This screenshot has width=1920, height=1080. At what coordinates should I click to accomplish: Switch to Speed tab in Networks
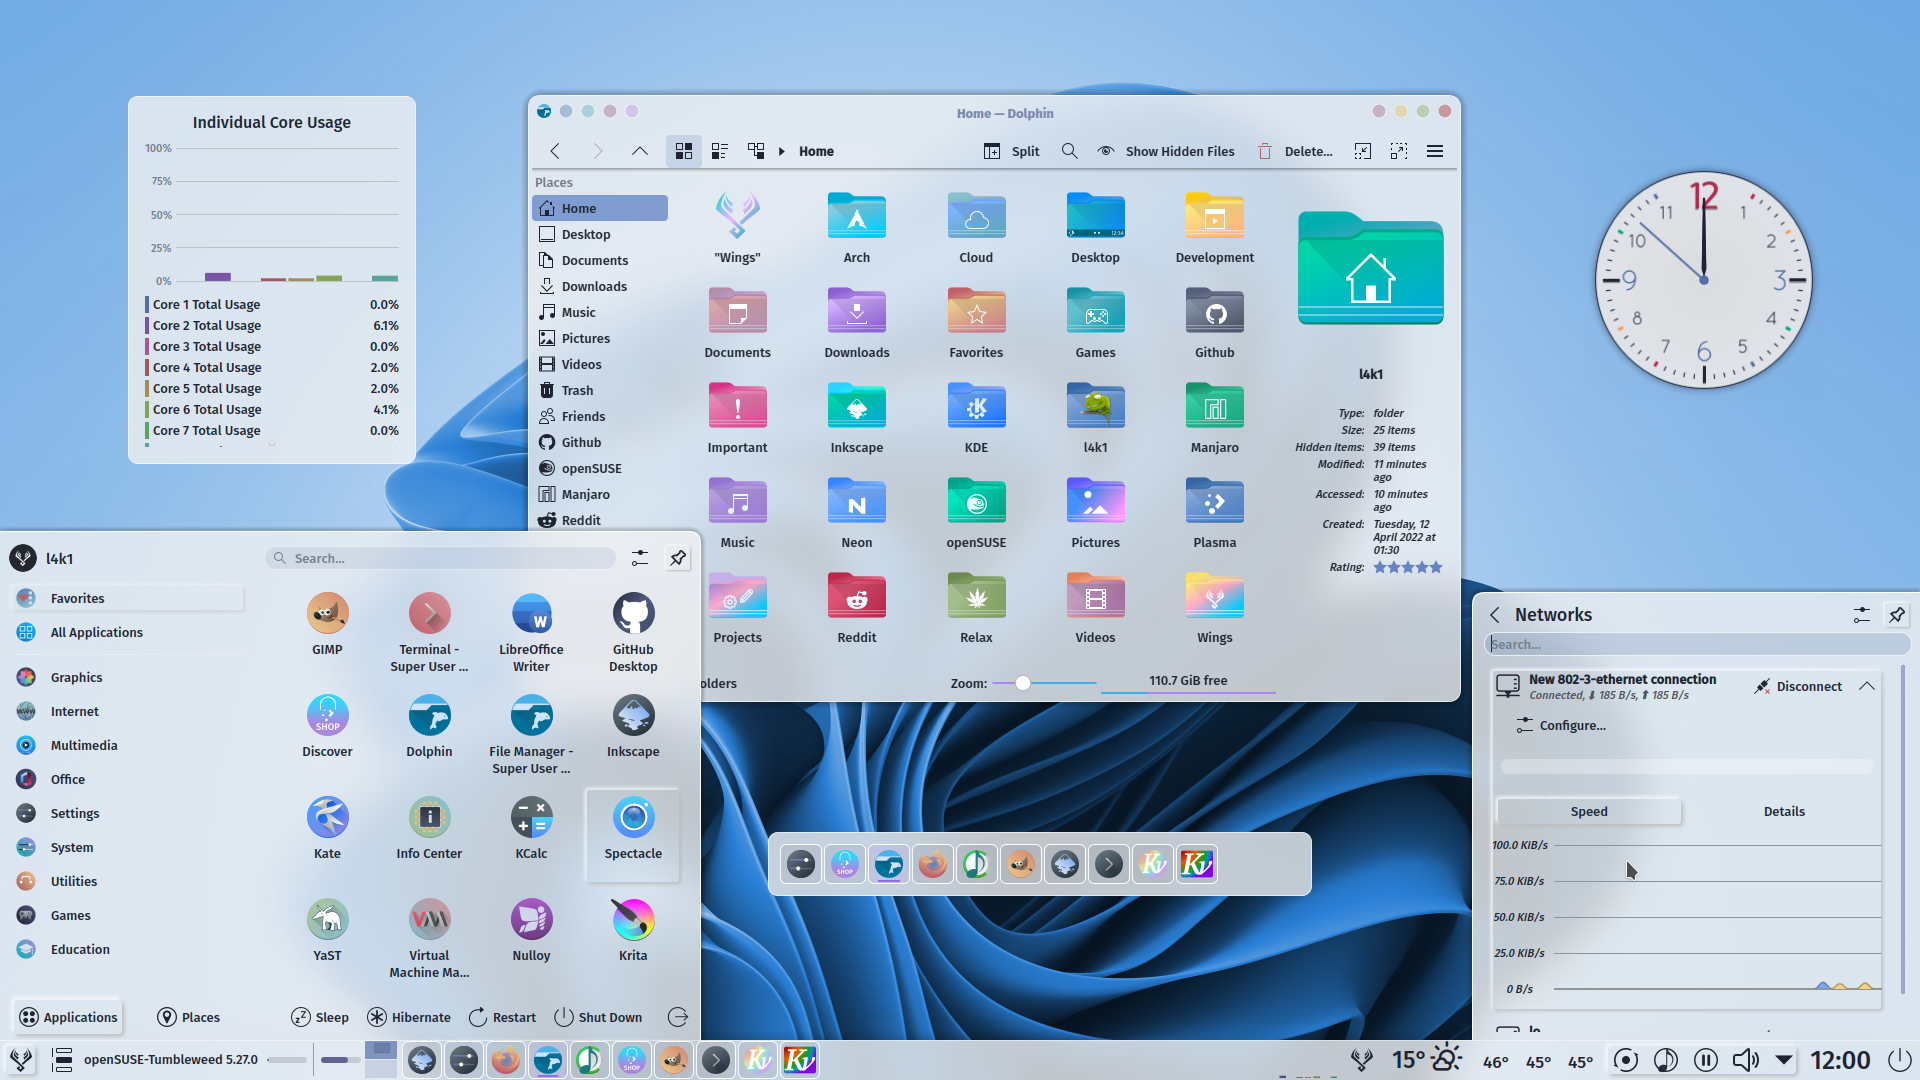click(x=1589, y=811)
